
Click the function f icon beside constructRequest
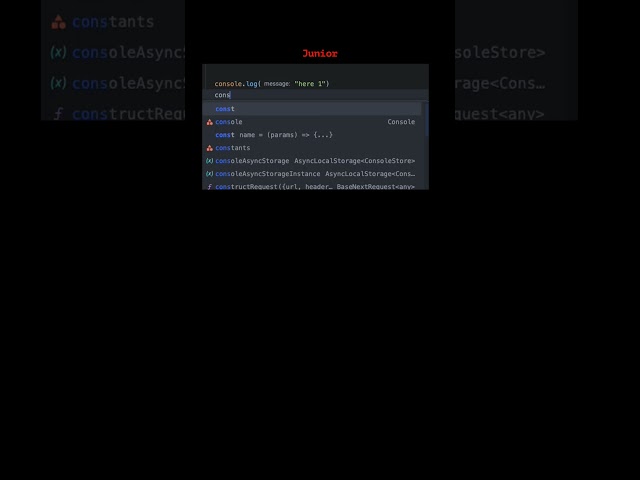pos(209,187)
